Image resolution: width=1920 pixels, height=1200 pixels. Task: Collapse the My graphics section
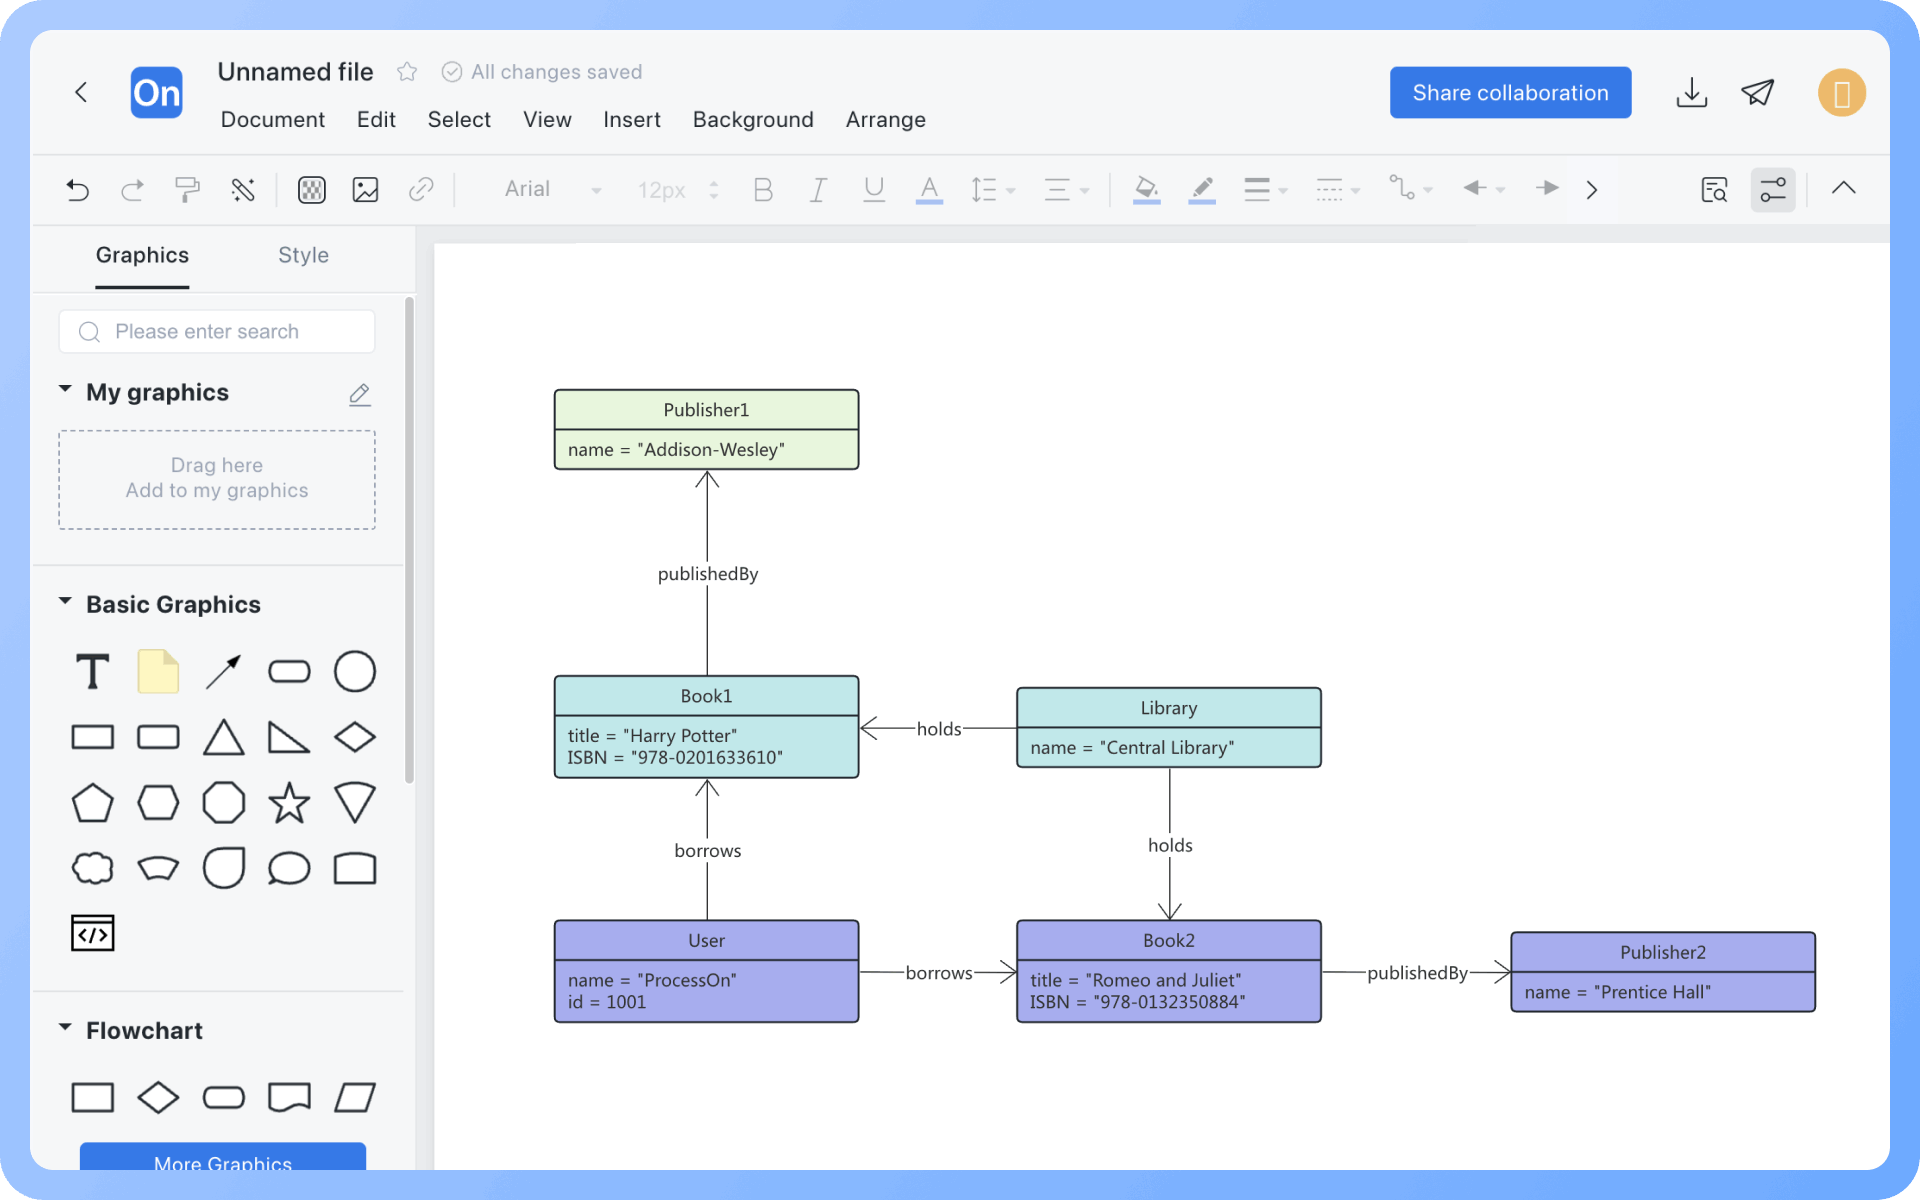pyautogui.click(x=65, y=389)
